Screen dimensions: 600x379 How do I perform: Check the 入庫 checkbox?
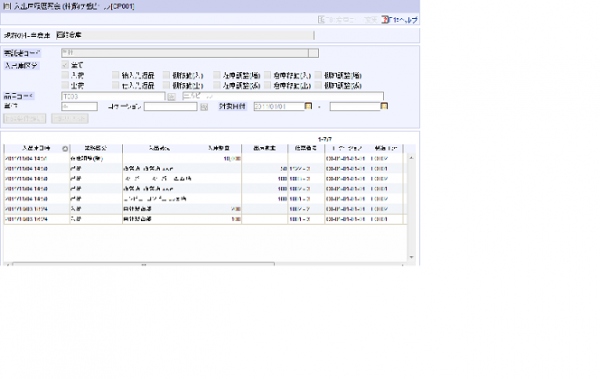coord(65,75)
